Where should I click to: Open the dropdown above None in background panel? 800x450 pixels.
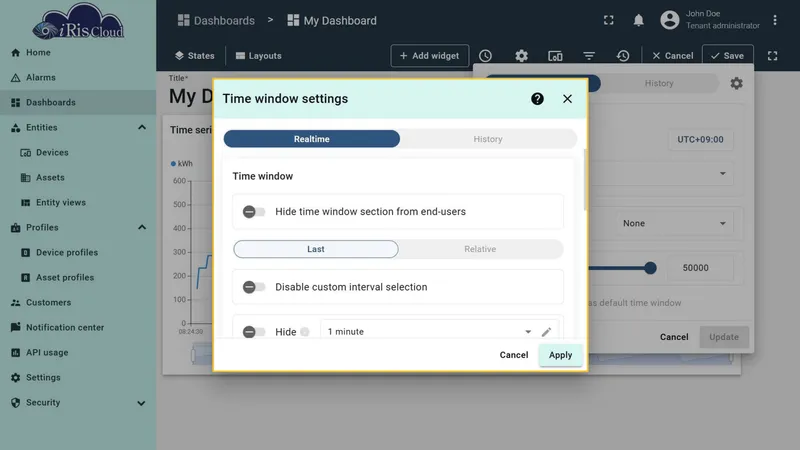point(661,173)
